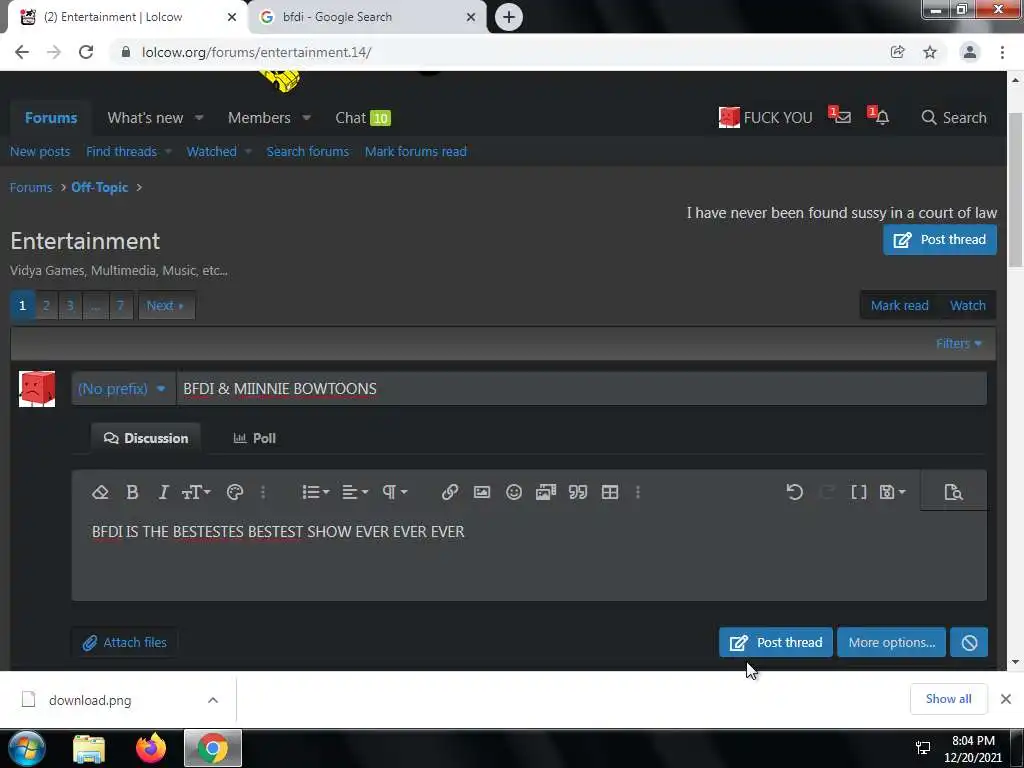The height and width of the screenshot is (768, 1024).
Task: Focus the message body text area
Action: [x=529, y=555]
